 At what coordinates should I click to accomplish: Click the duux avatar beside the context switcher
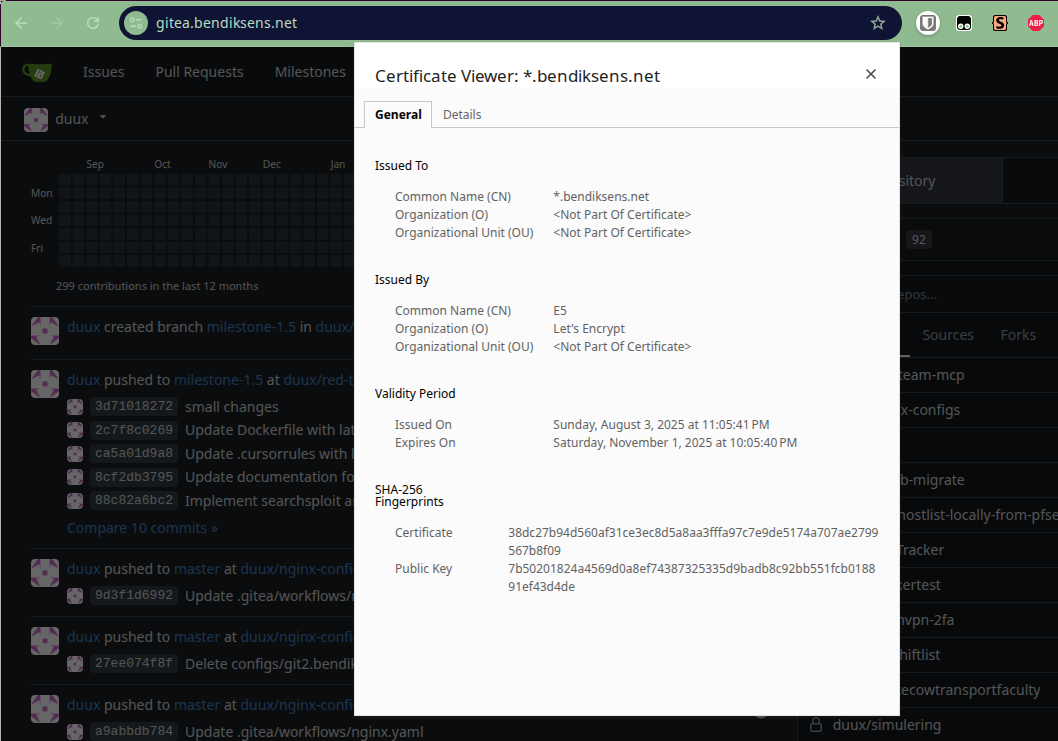pos(36,119)
